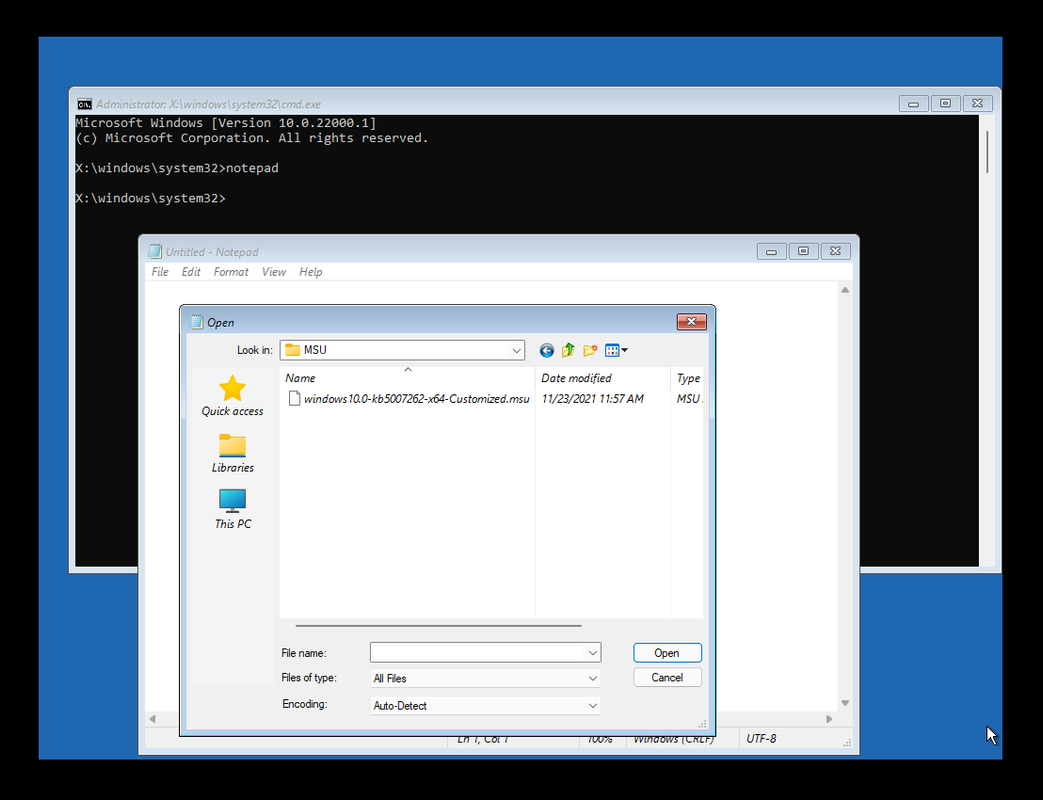The image size is (1043, 800).
Task: Click the MSU folder icon in Look in
Action: point(293,350)
